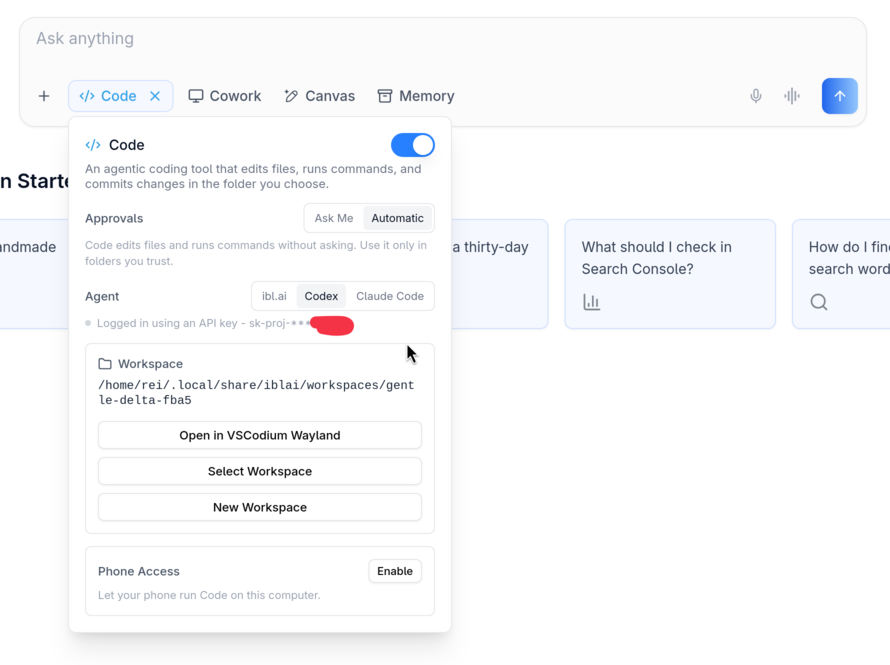Image resolution: width=890 pixels, height=665 pixels.
Task: Create a New Workspace
Action: (260, 507)
